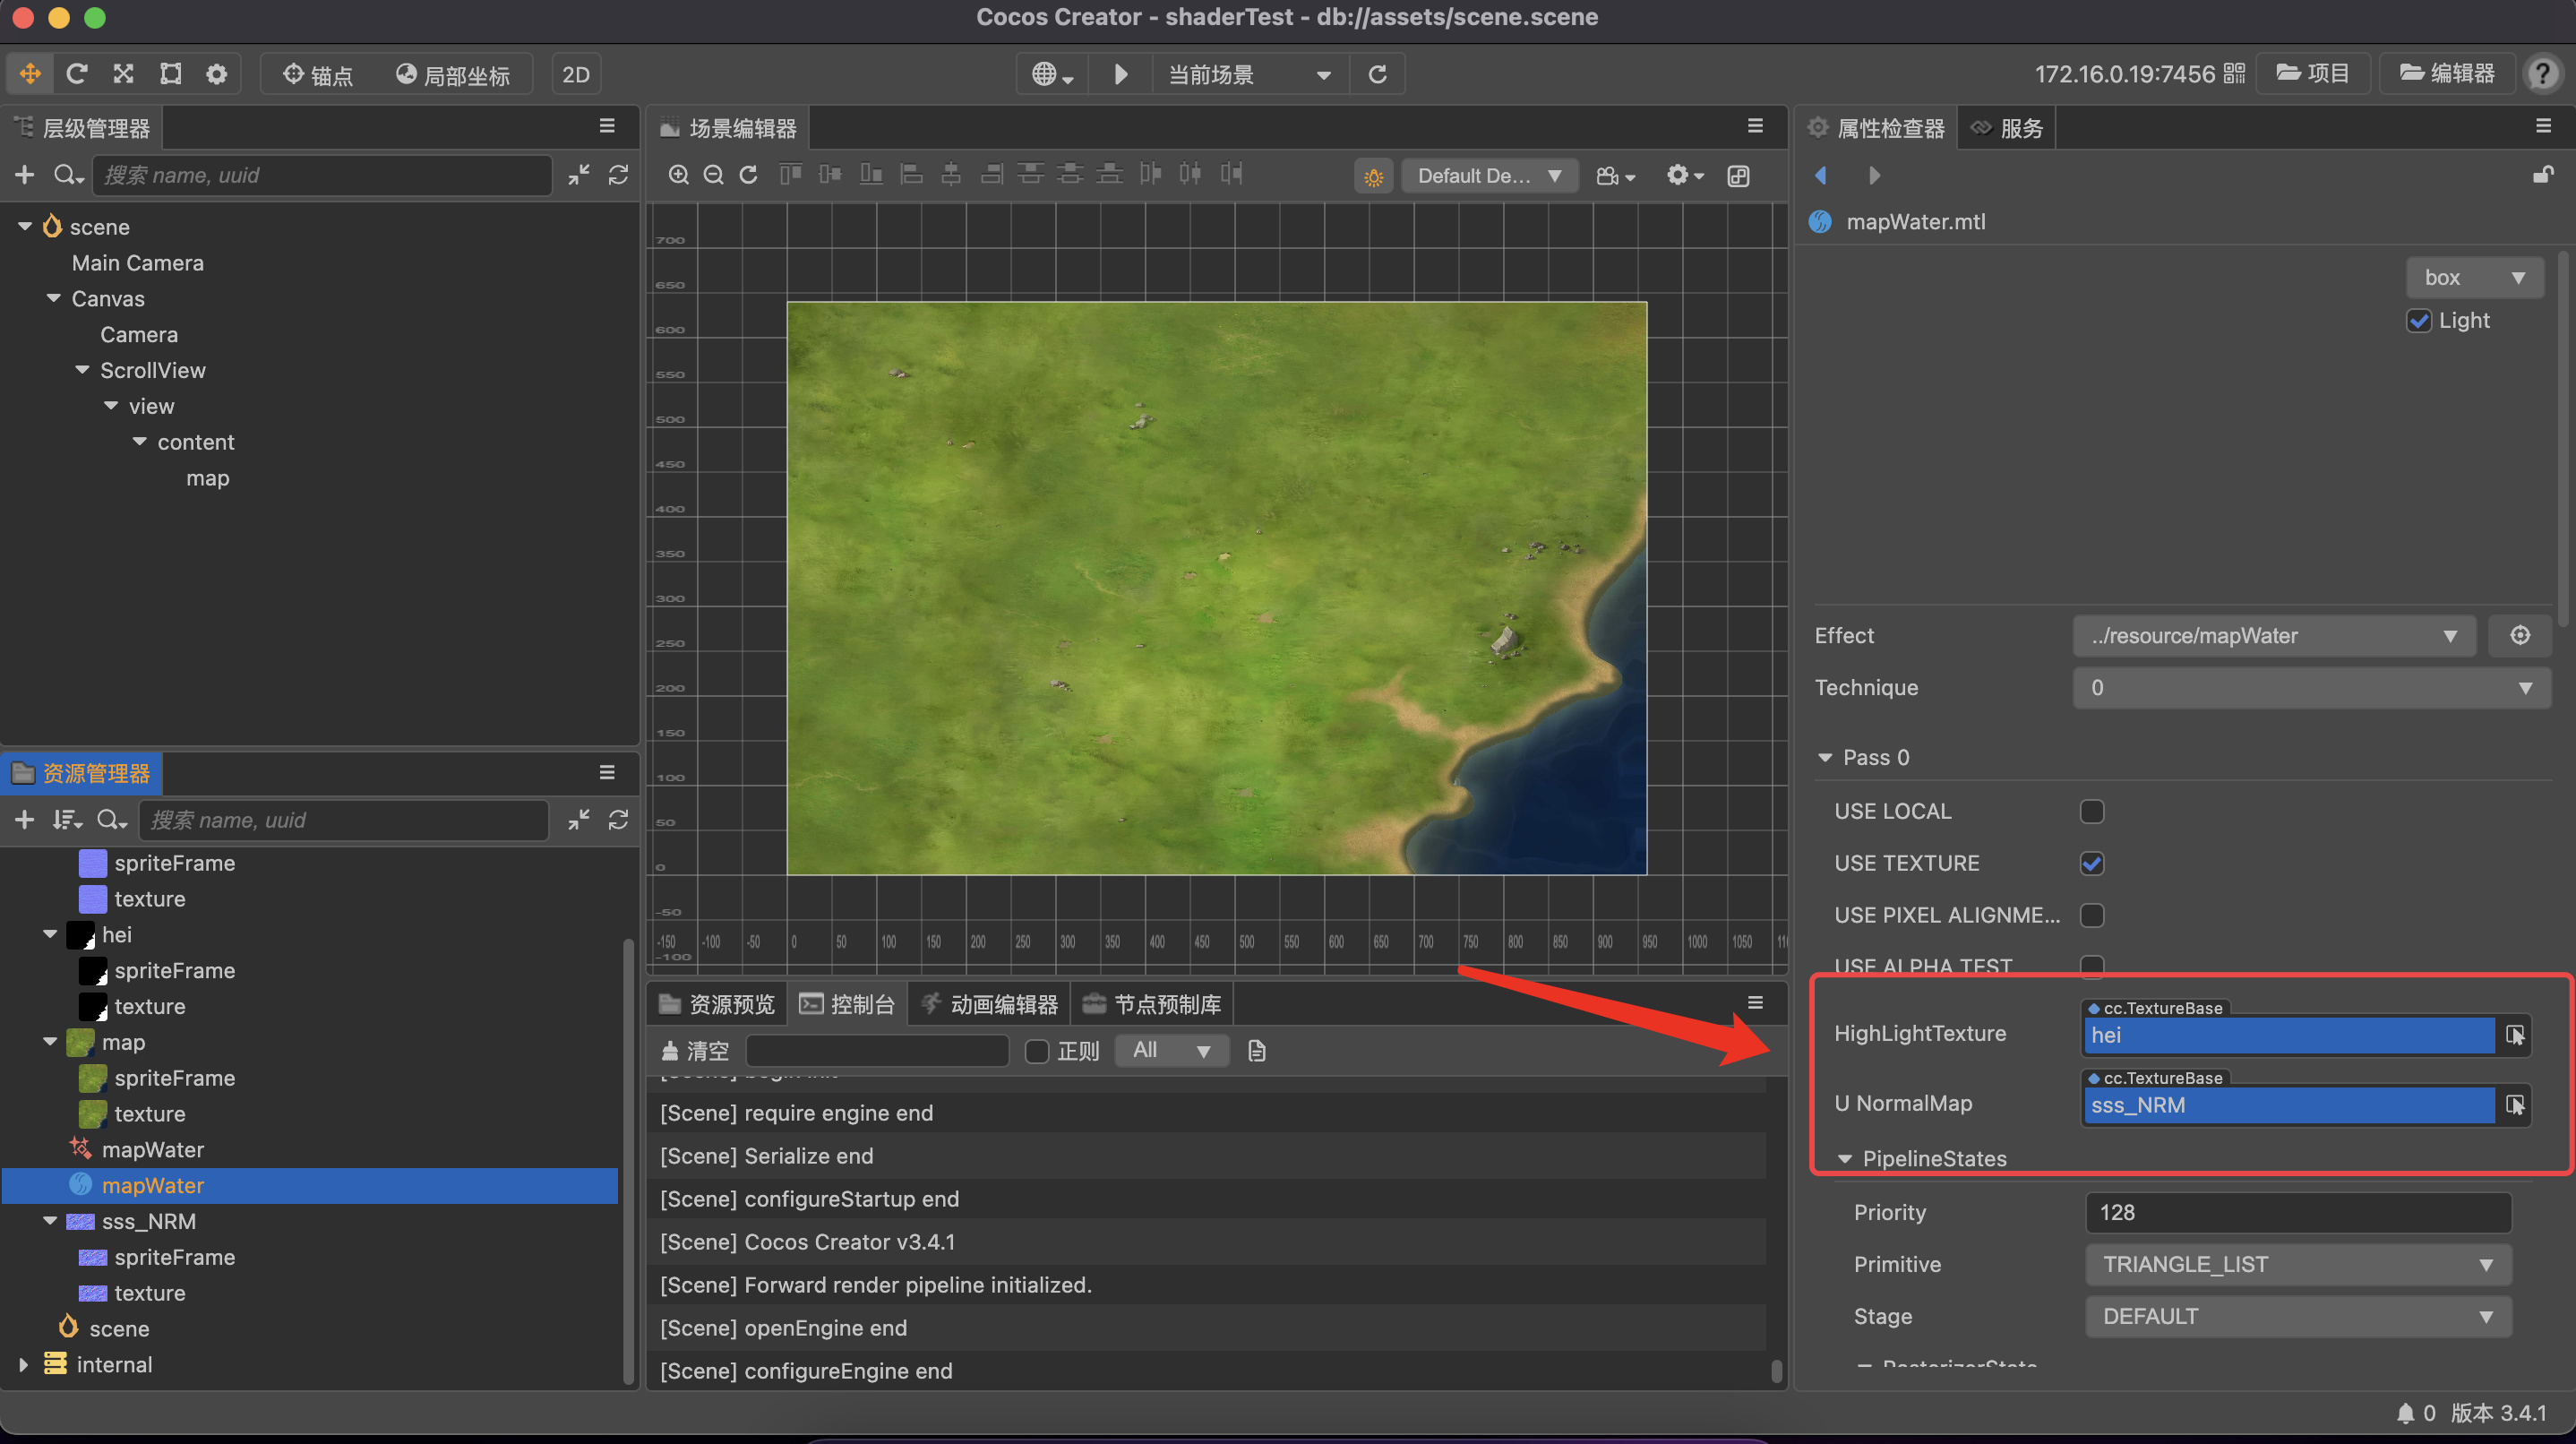Viewport: 2576px width, 1444px height.
Task: Uncheck the USE TEXTURE checkbox
Action: point(2091,863)
